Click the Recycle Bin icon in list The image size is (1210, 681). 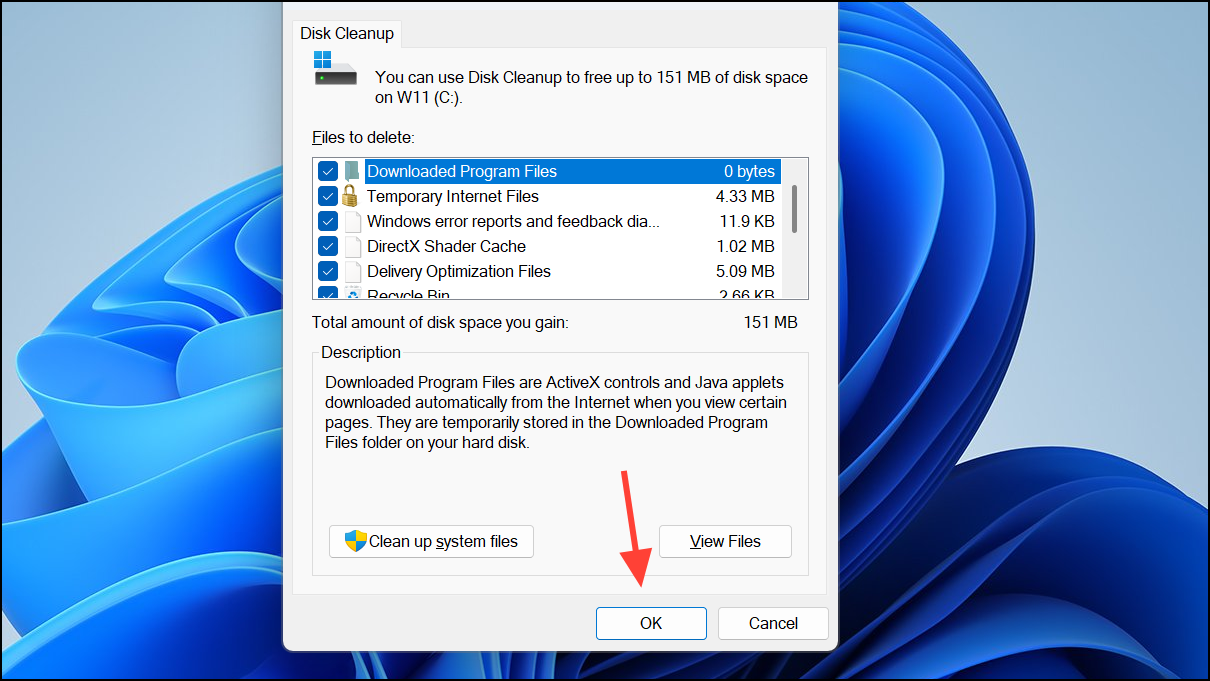[352, 293]
